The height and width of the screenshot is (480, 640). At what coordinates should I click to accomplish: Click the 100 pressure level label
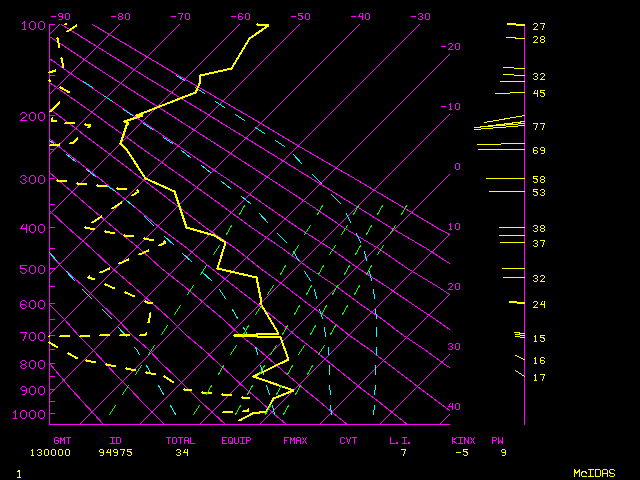click(x=33, y=25)
